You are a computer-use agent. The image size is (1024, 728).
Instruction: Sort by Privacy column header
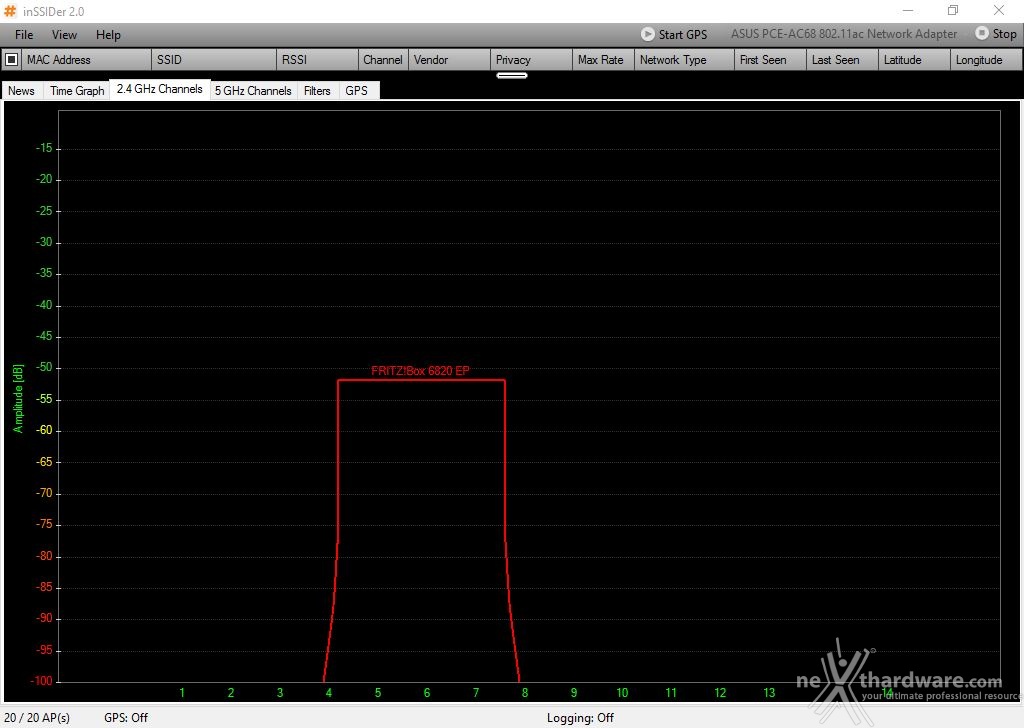click(x=530, y=59)
